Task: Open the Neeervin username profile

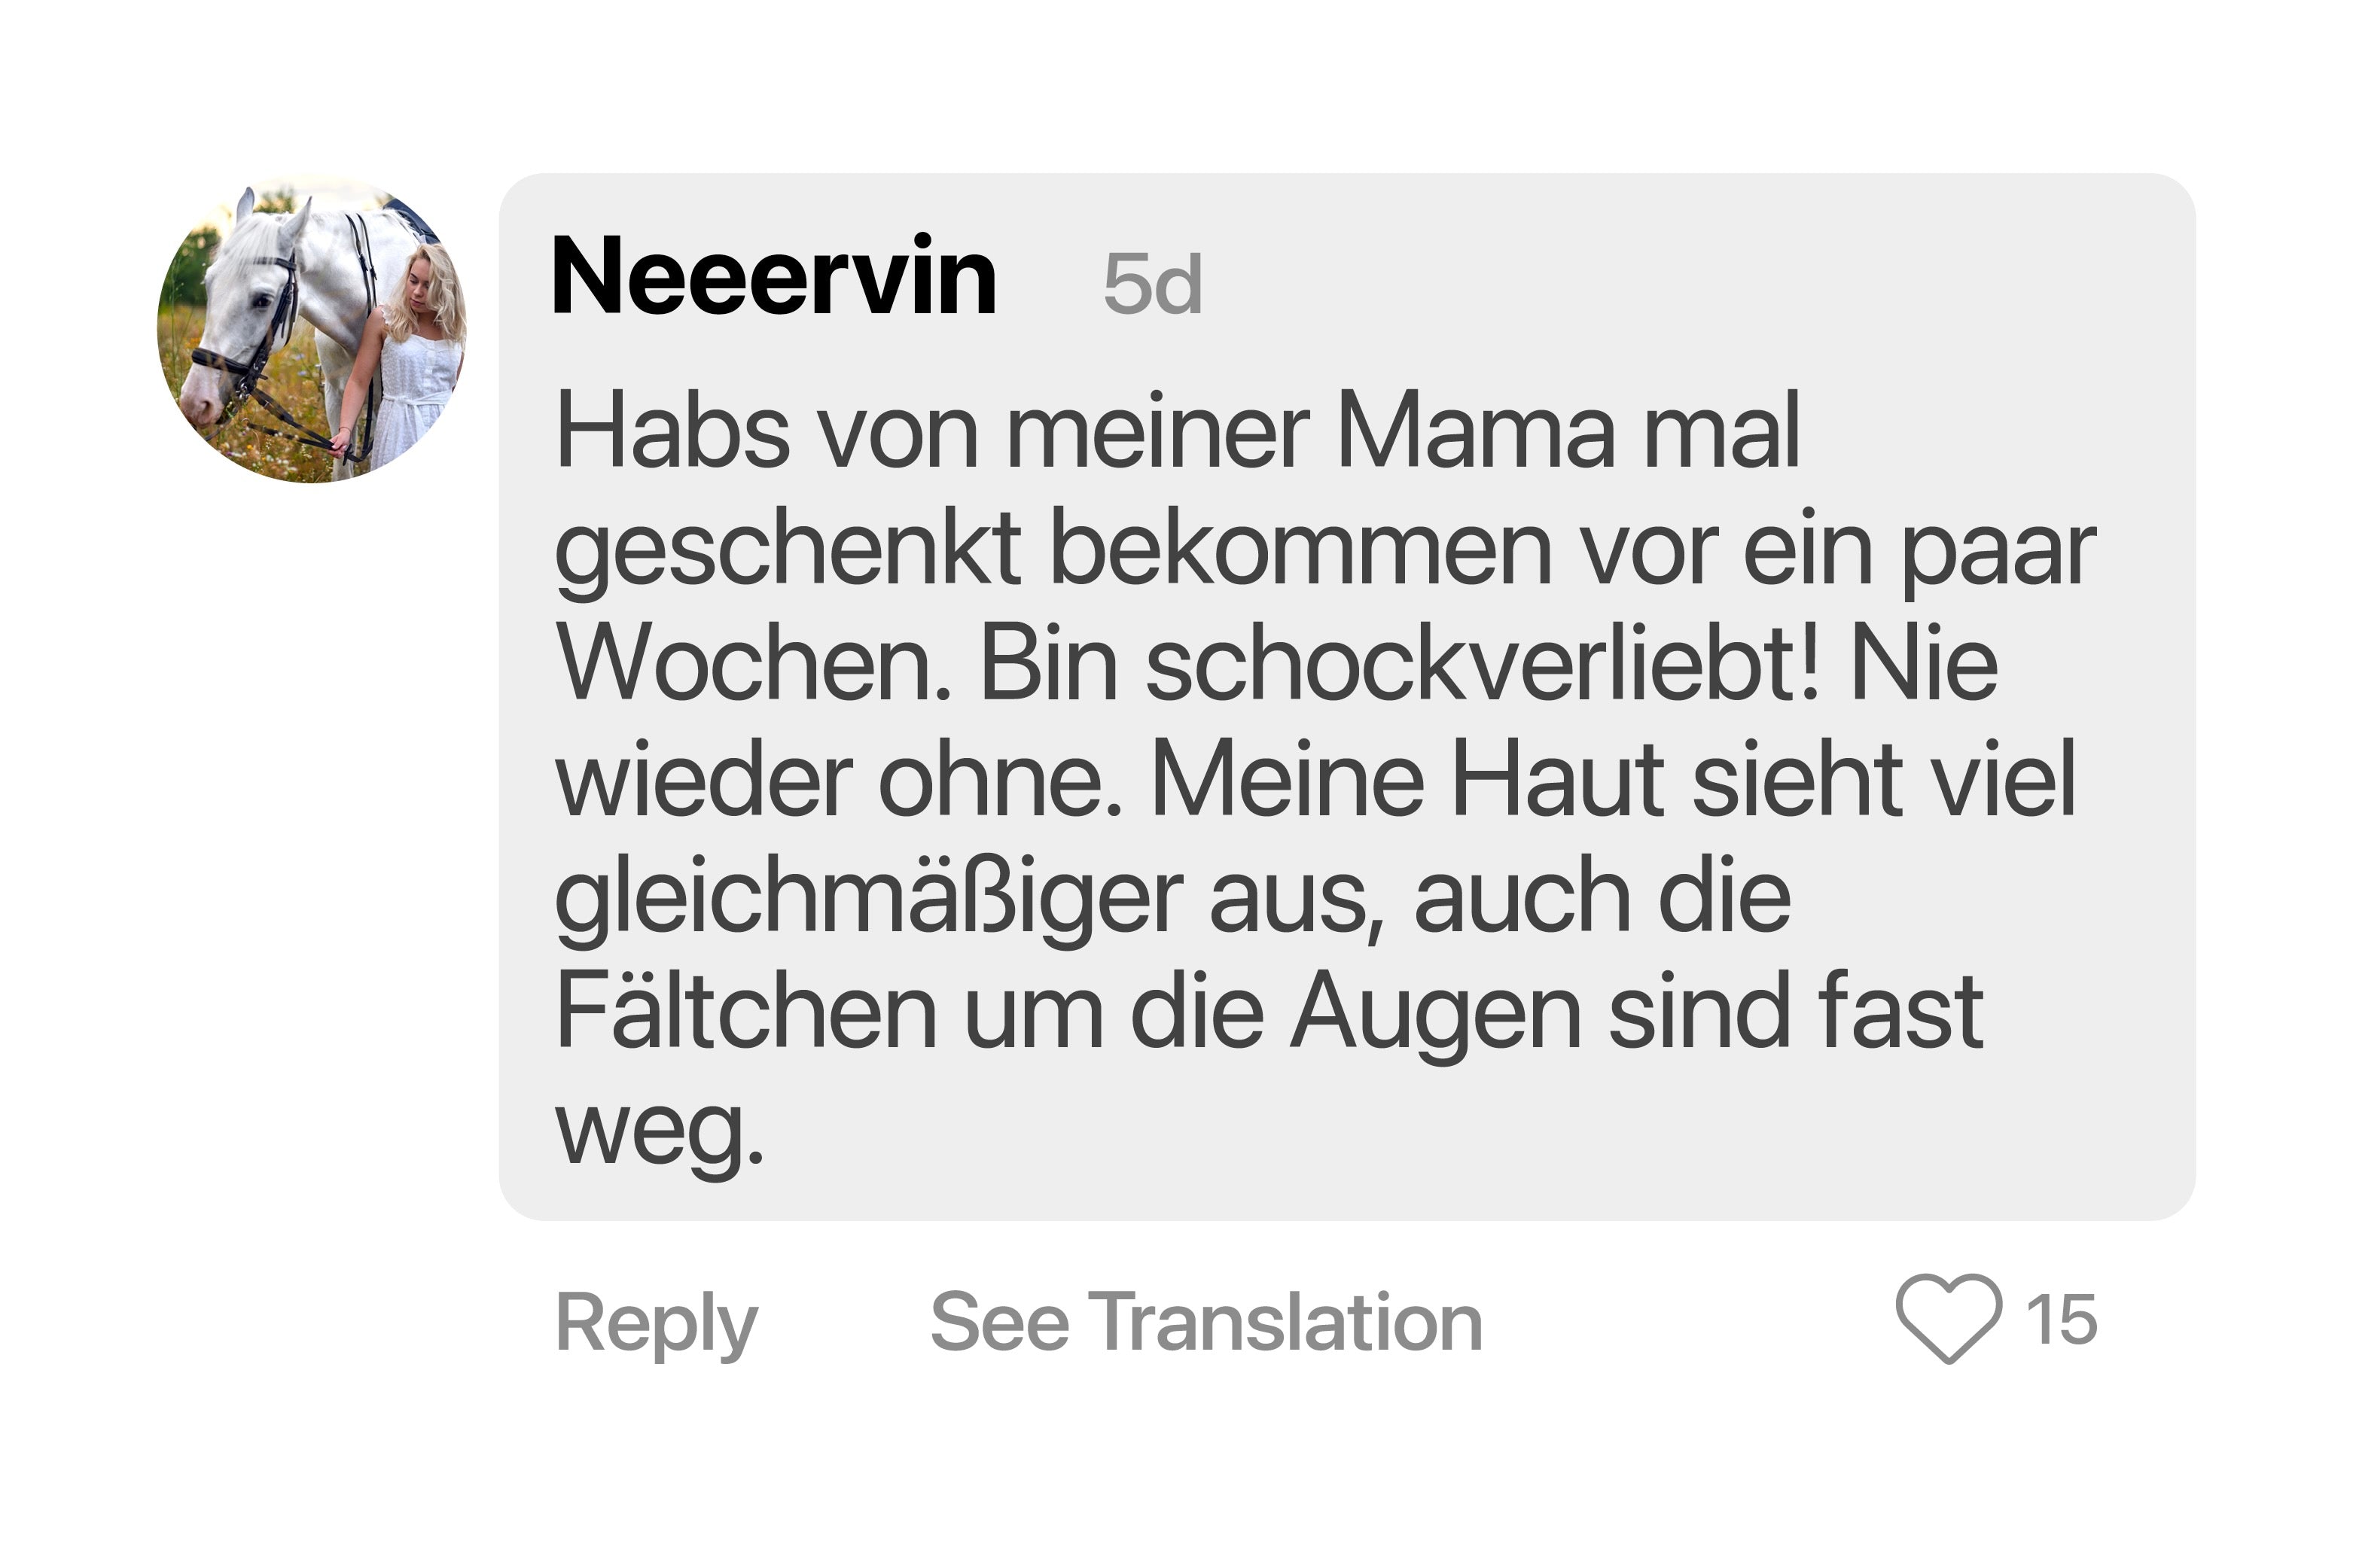Action: tap(773, 277)
